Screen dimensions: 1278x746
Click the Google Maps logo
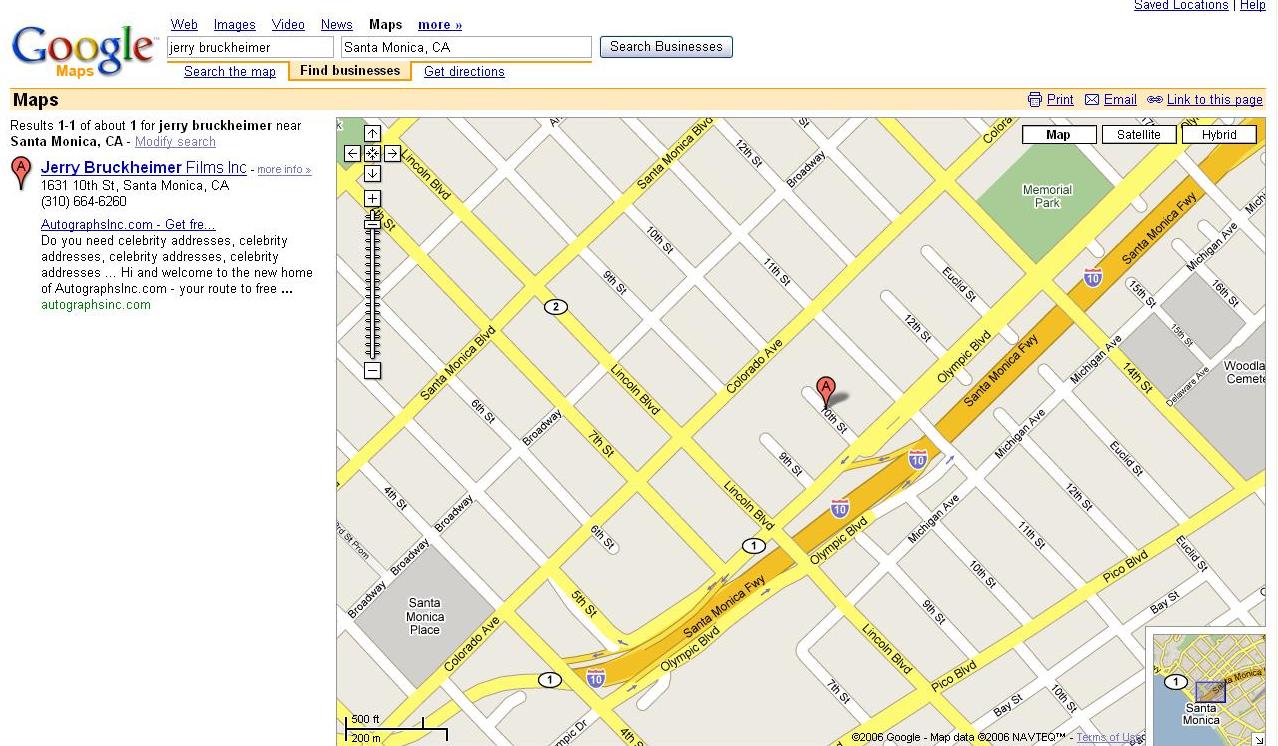click(84, 51)
